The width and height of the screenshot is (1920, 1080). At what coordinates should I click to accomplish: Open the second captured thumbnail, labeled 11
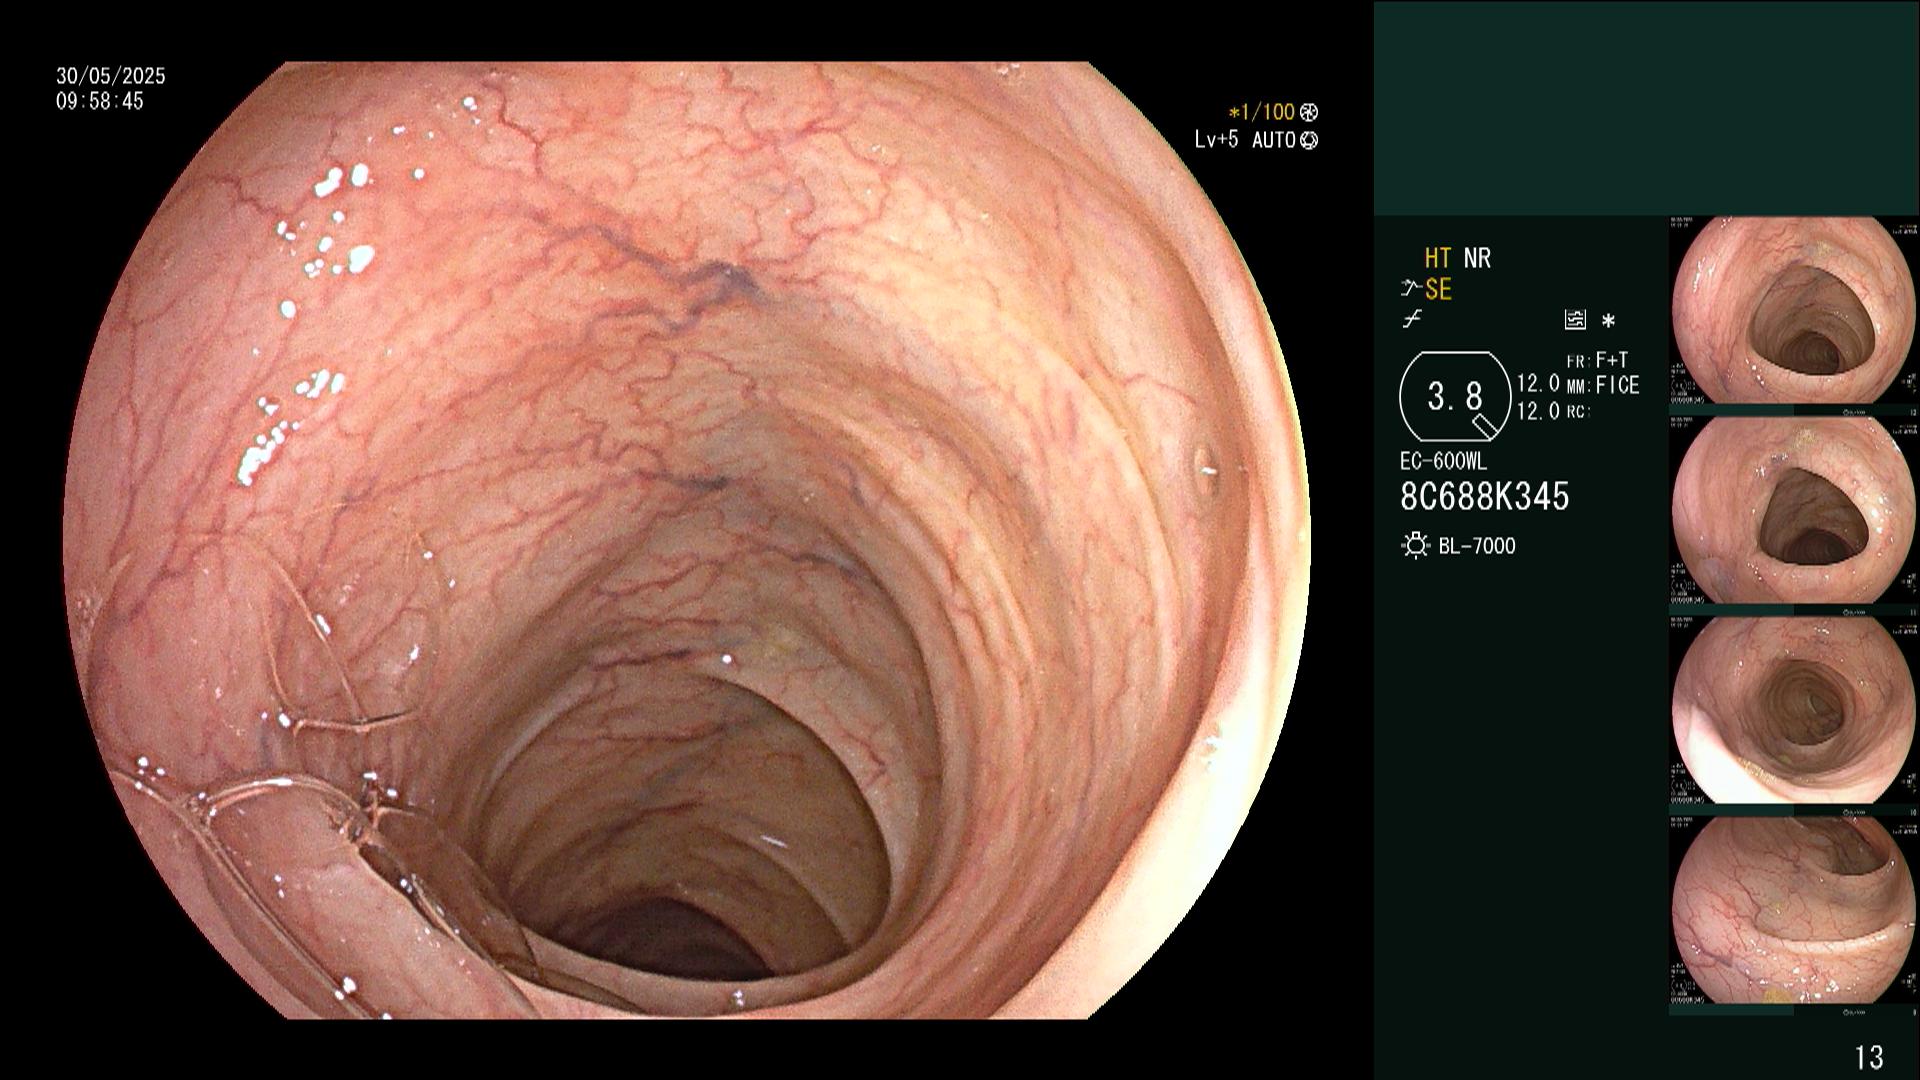point(1793,510)
